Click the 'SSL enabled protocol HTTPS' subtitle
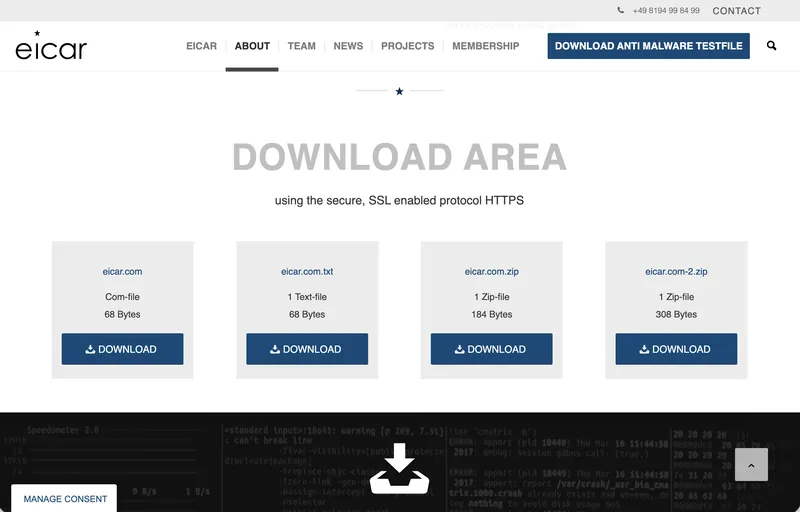This screenshot has width=800, height=512. [446, 200]
